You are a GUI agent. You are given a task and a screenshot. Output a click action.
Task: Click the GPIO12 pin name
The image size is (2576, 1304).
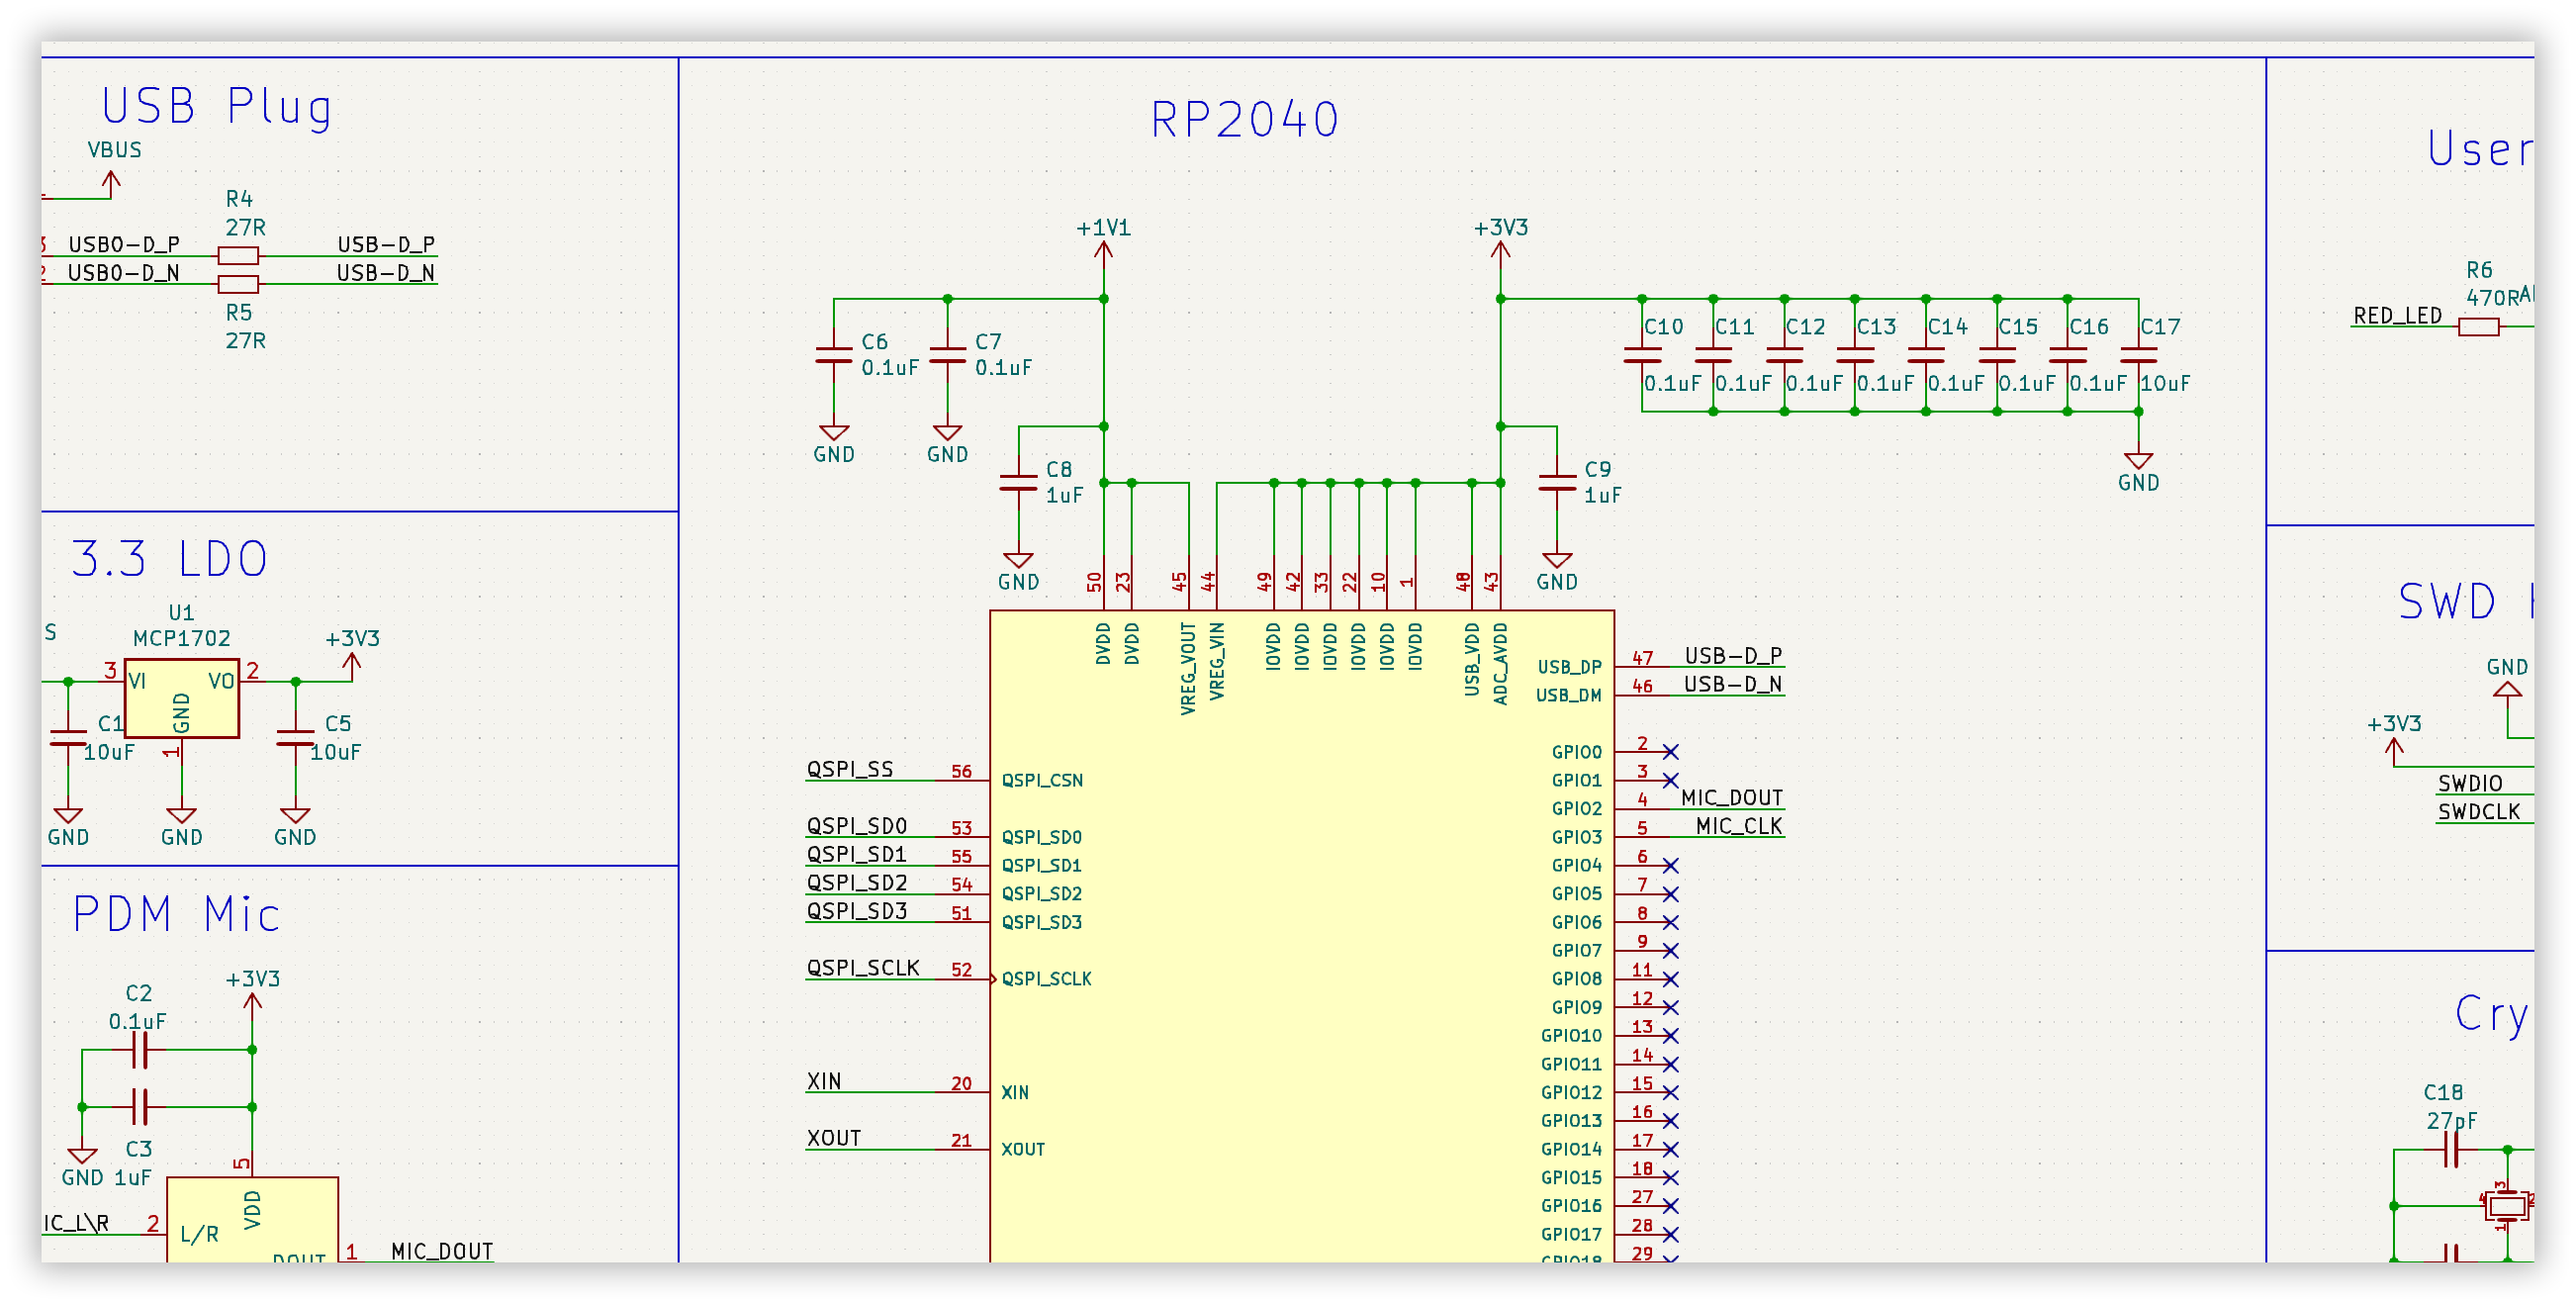(x=1571, y=1092)
